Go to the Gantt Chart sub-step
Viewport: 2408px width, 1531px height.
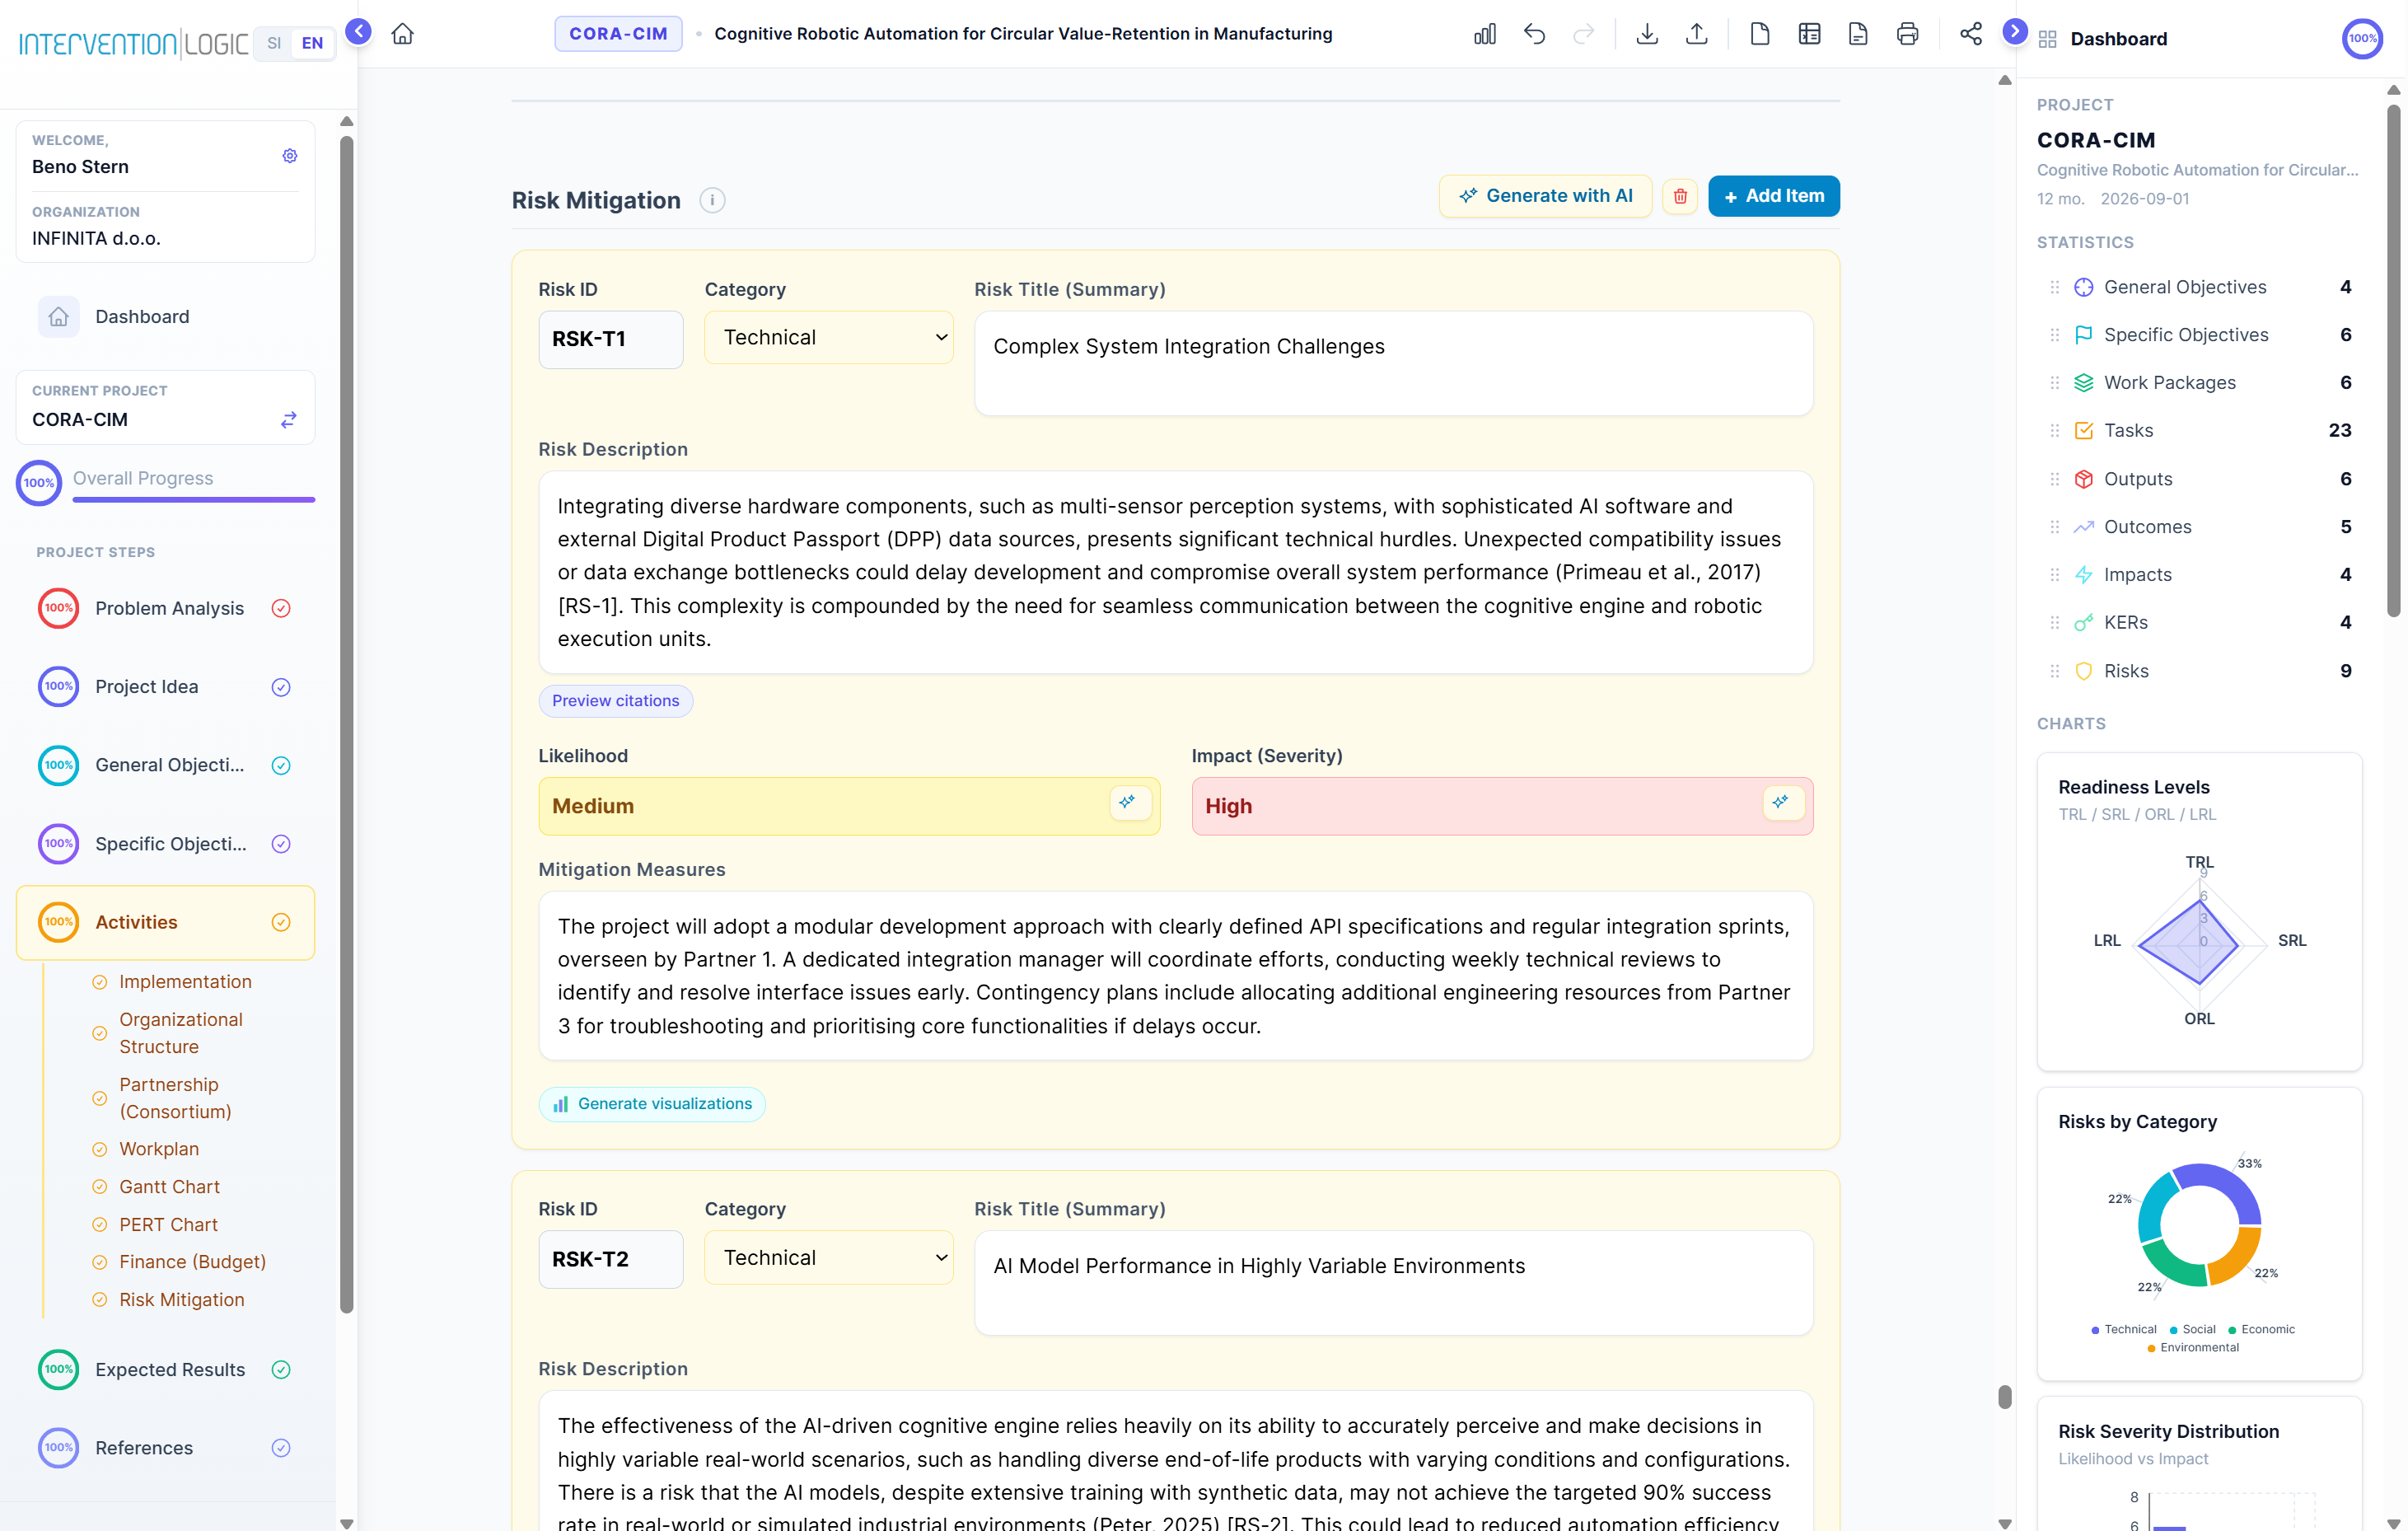[169, 1187]
